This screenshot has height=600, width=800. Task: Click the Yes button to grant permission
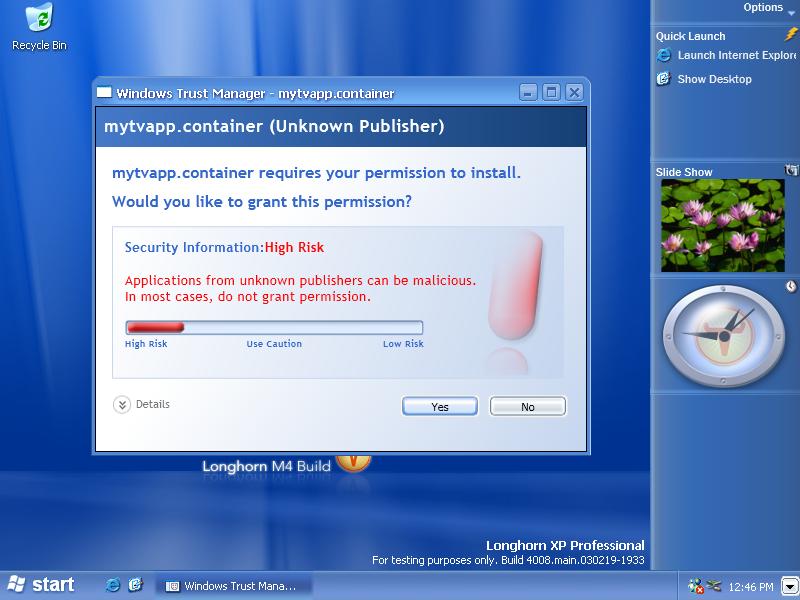tap(440, 407)
